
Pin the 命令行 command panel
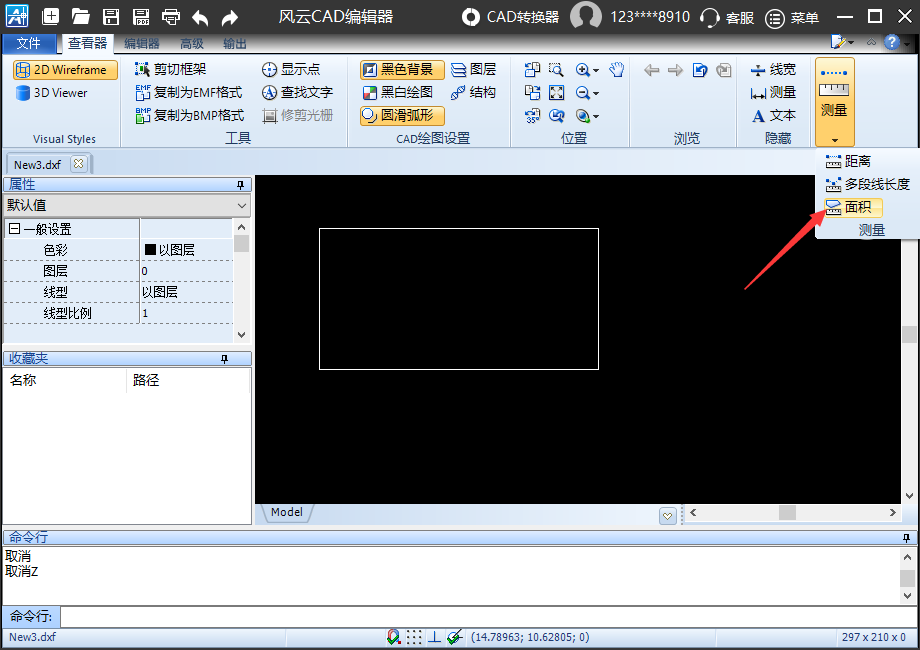(906, 537)
